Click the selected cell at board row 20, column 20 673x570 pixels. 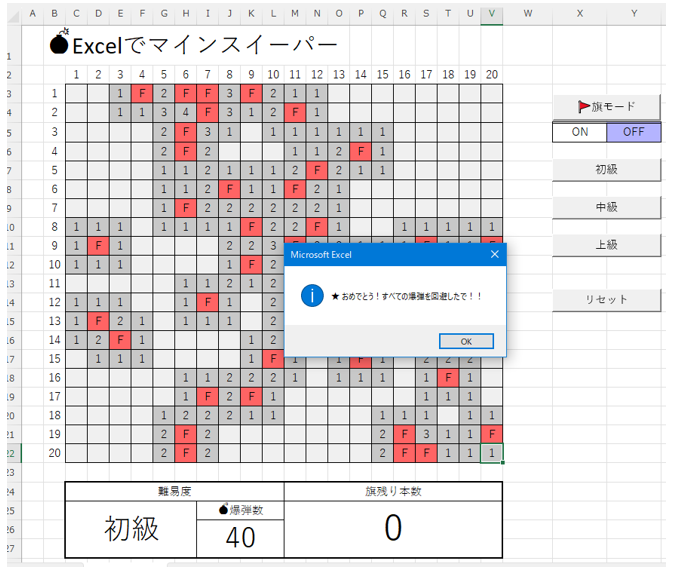(492, 453)
